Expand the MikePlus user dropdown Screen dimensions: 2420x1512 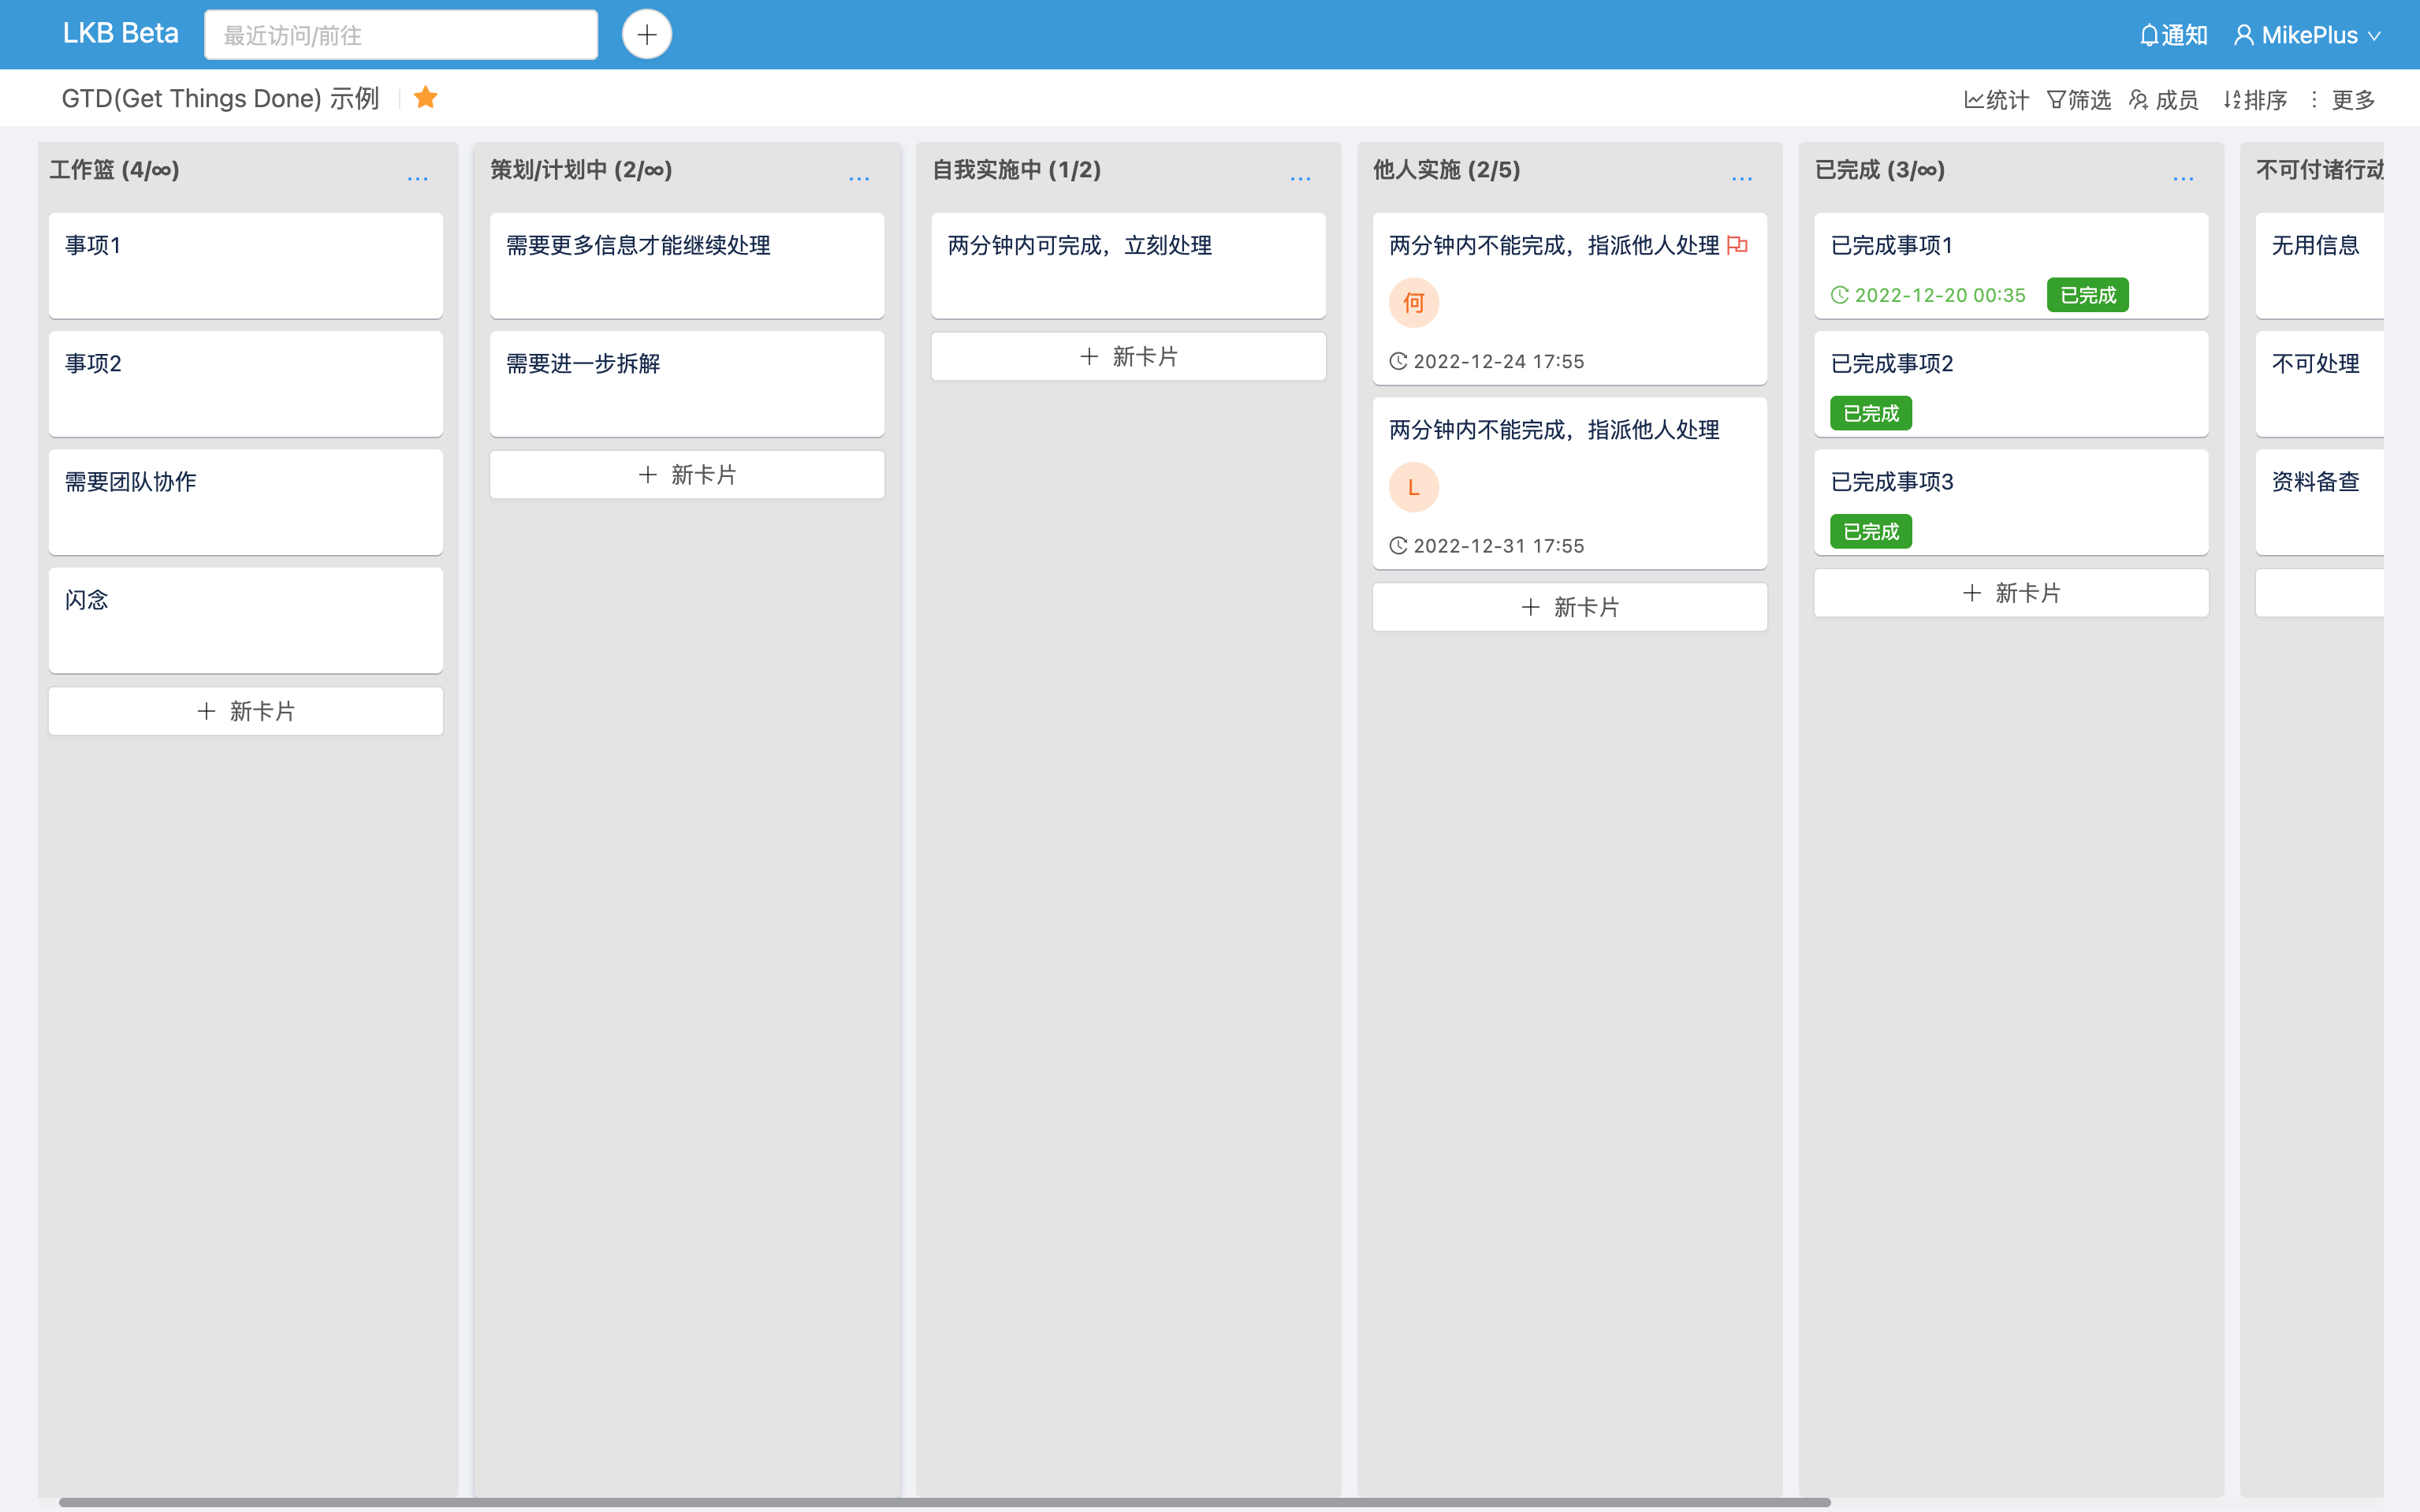(x=2308, y=35)
